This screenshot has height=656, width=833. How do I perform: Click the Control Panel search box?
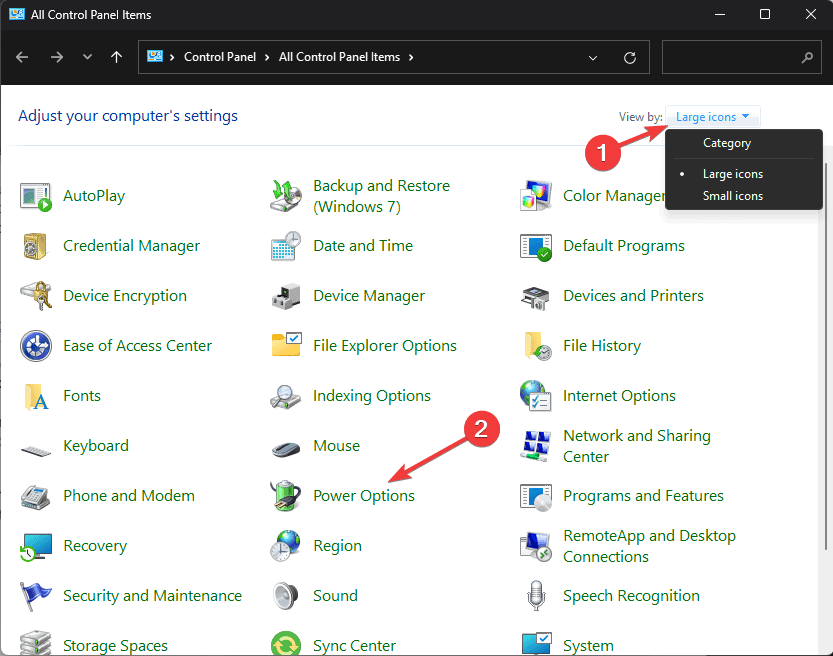[x=732, y=58]
